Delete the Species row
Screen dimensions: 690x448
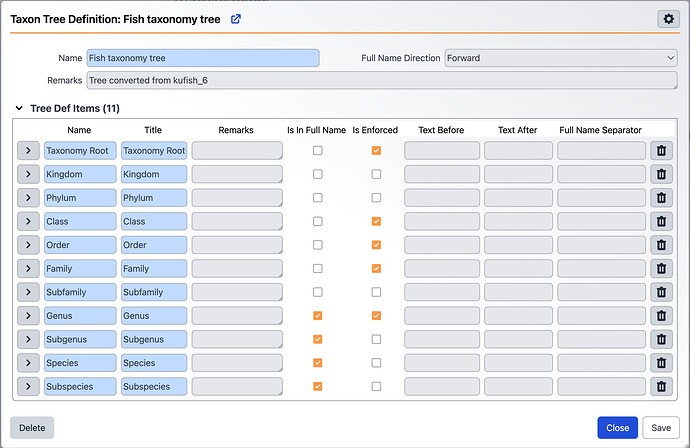[x=661, y=363]
